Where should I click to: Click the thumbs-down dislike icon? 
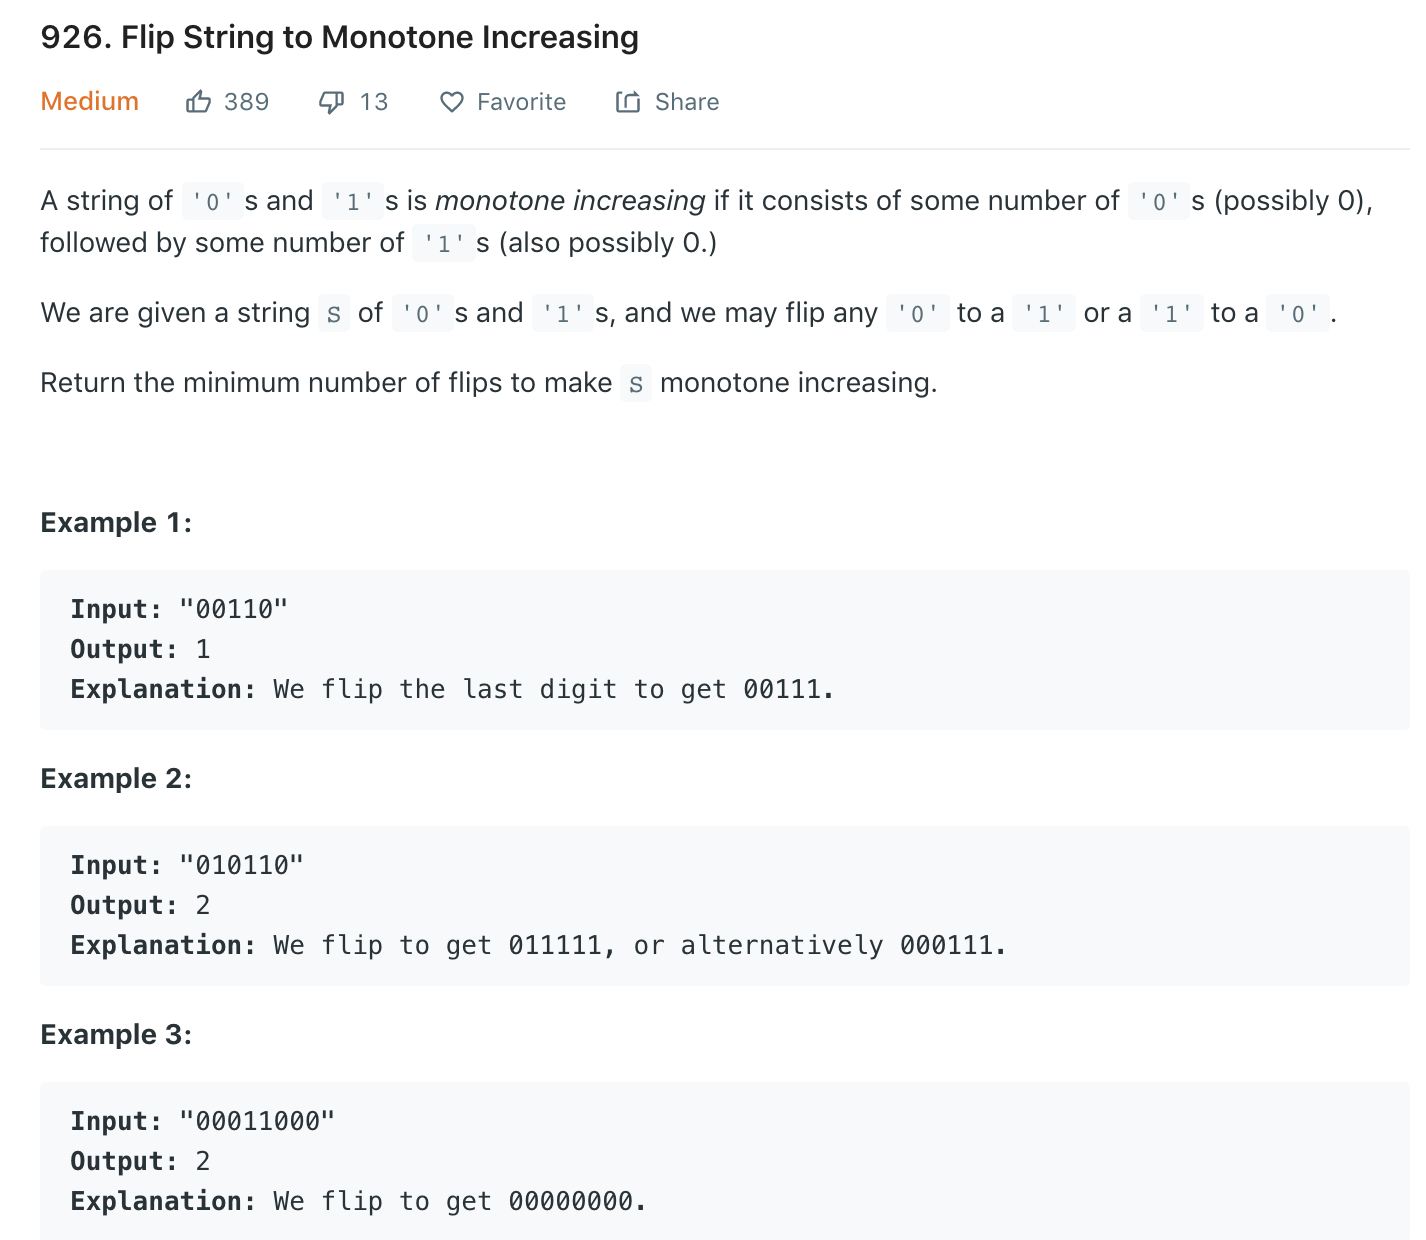click(331, 102)
